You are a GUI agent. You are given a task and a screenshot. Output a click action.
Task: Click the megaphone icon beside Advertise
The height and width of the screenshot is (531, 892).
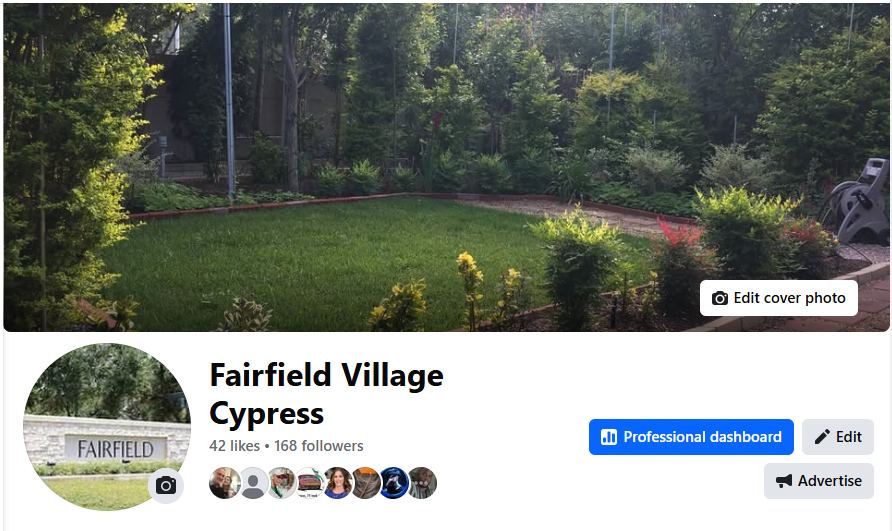(784, 481)
